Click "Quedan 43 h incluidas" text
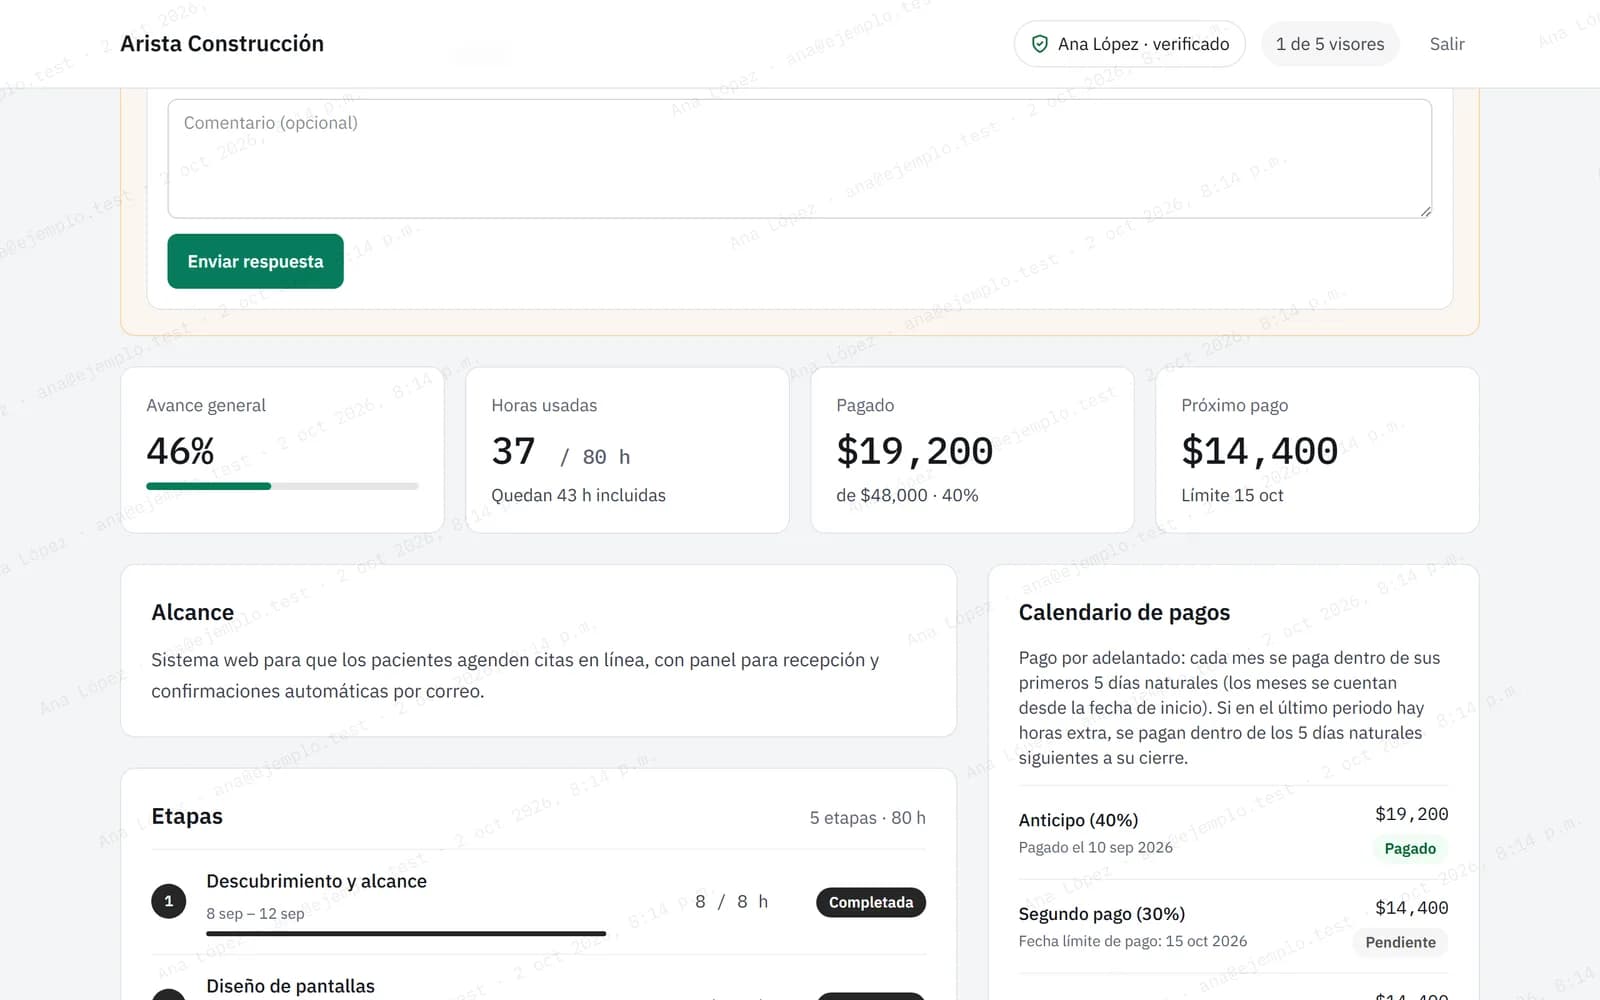Screen dimensions: 1600x1000 coord(578,495)
